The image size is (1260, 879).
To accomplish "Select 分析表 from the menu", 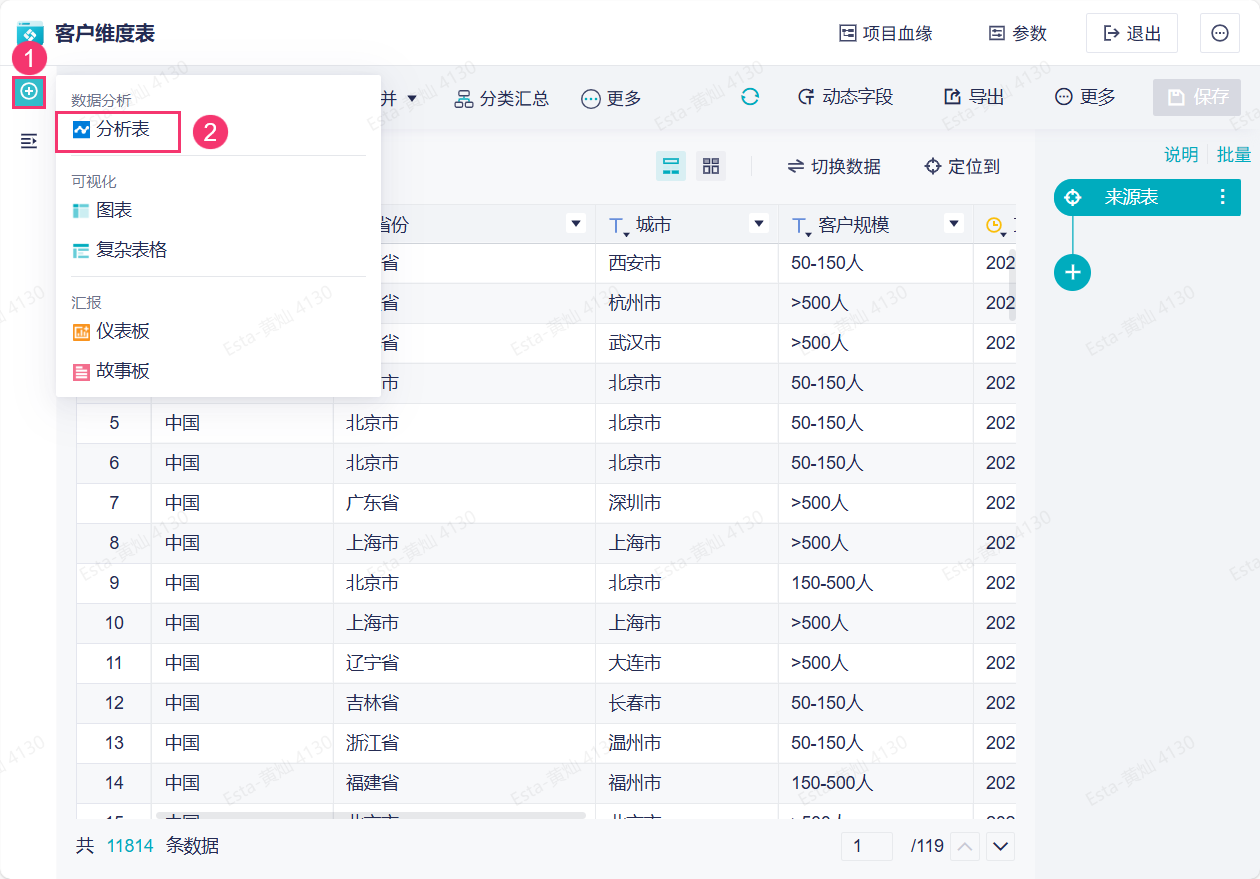I will click(x=111, y=130).
